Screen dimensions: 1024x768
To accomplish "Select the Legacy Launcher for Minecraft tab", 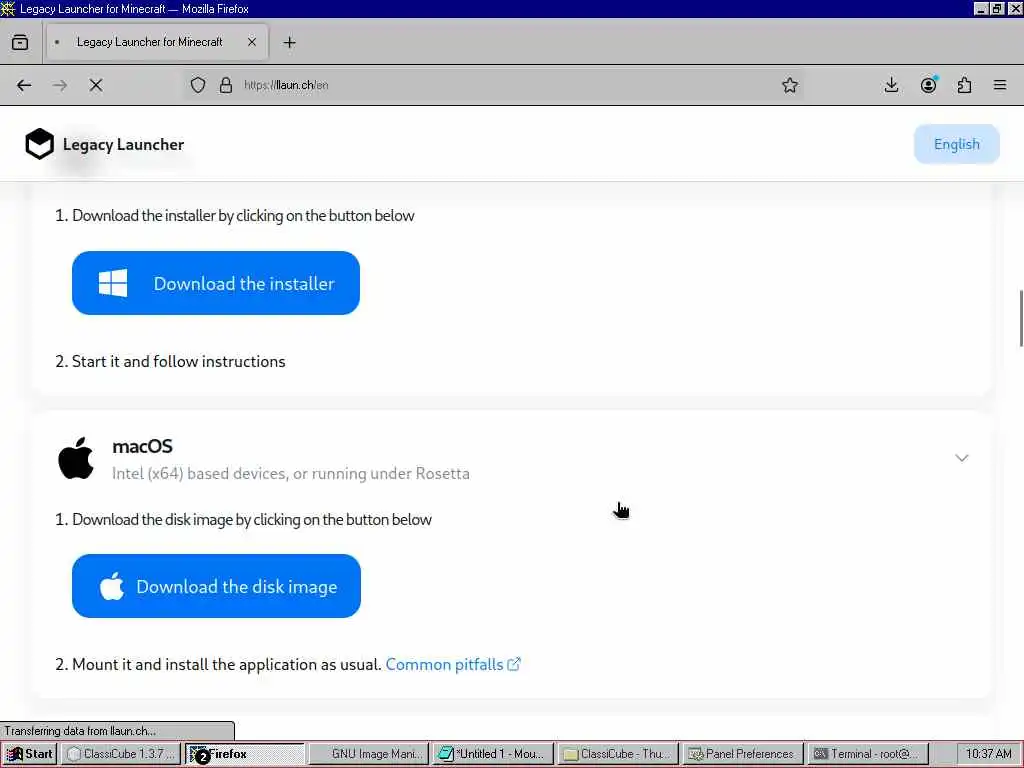I will coord(157,42).
